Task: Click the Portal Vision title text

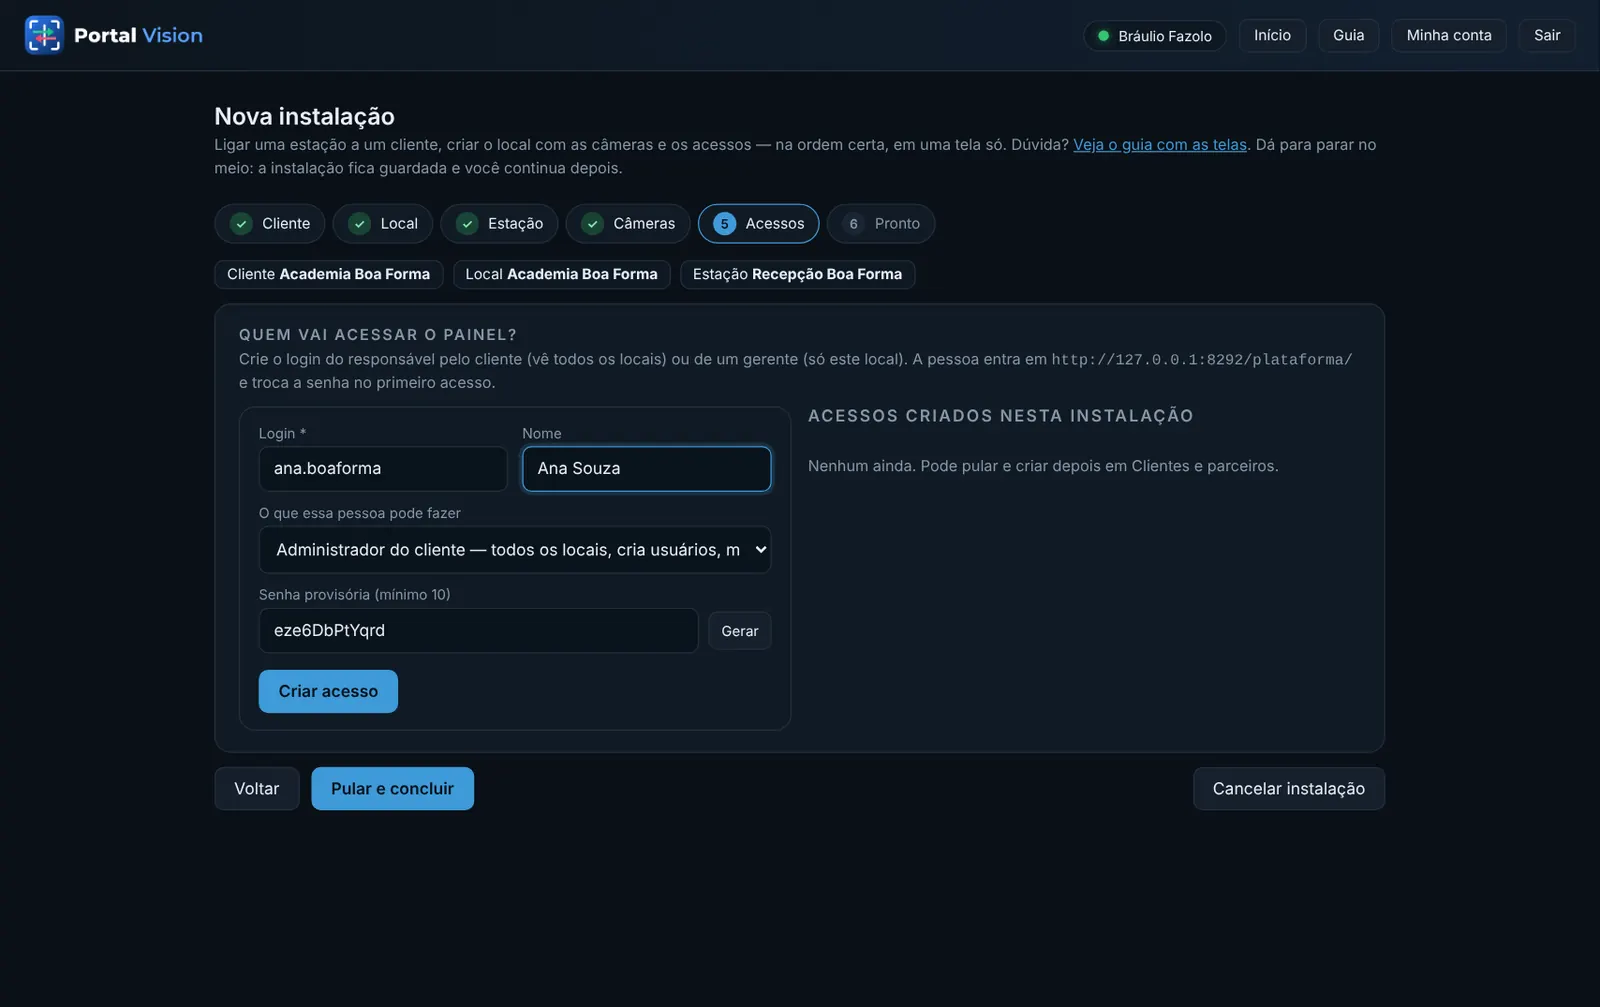Action: (x=138, y=36)
